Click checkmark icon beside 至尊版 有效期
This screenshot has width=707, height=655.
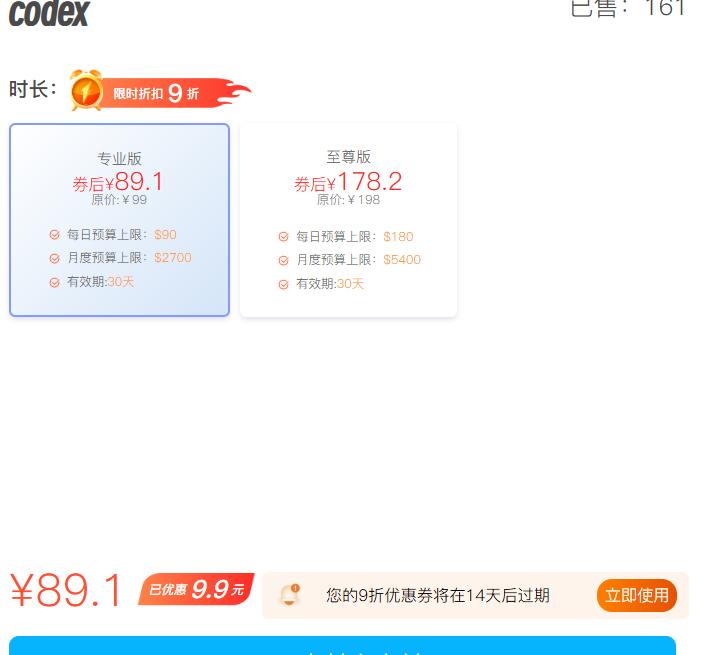(284, 284)
